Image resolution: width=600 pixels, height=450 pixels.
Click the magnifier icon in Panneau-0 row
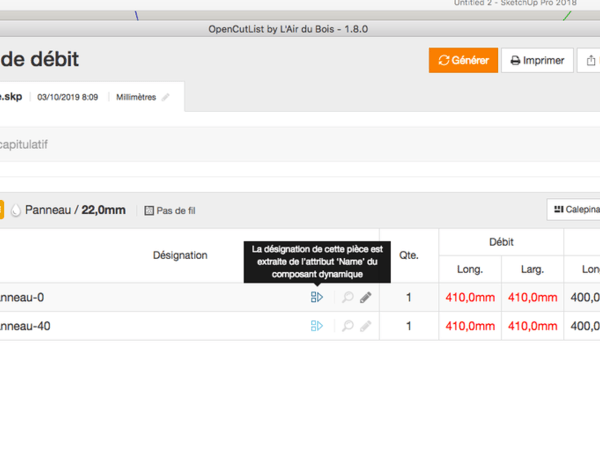(348, 297)
